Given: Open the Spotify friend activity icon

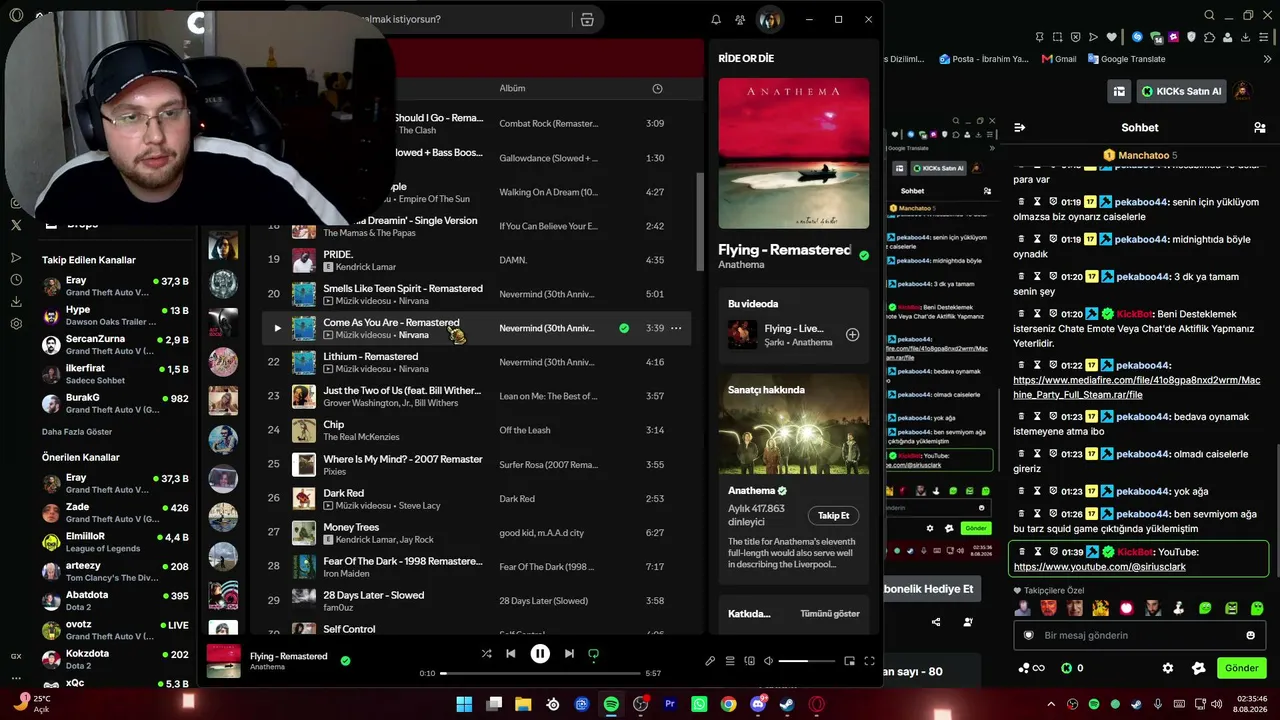Looking at the screenshot, I should (x=740, y=19).
